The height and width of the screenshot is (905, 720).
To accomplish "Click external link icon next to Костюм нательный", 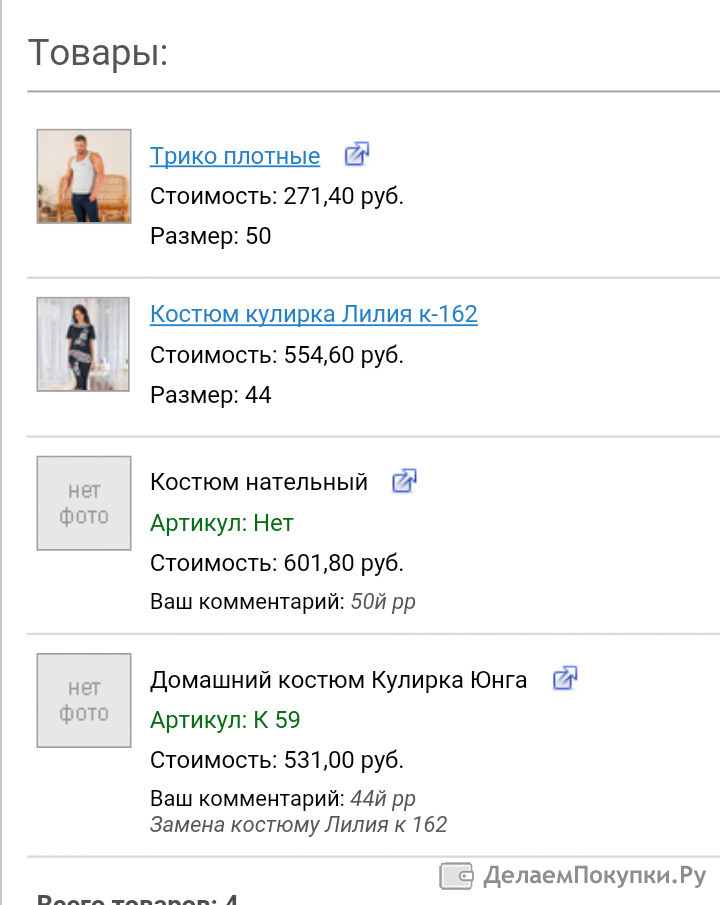I will (x=404, y=480).
